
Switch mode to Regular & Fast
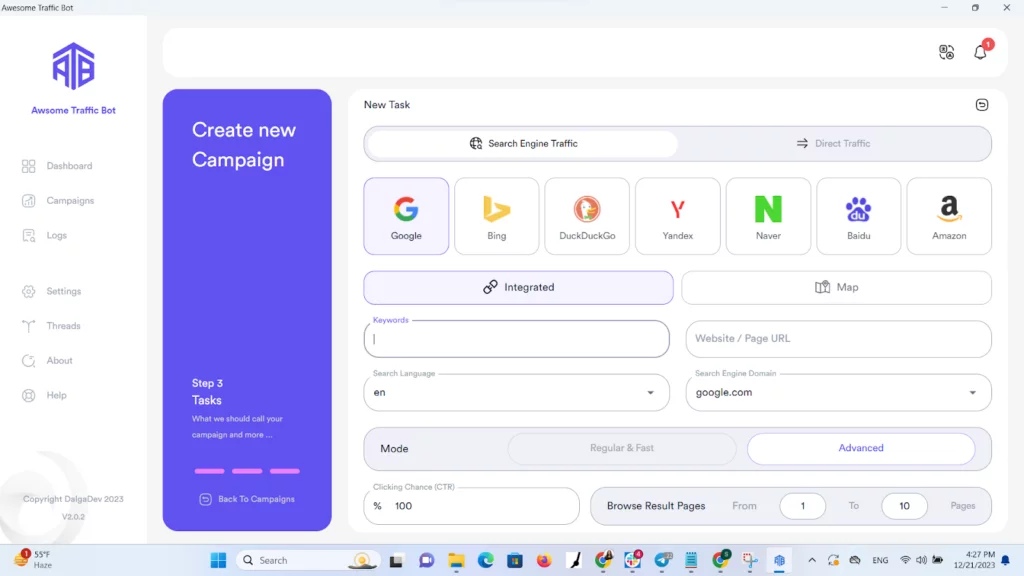[x=622, y=449]
